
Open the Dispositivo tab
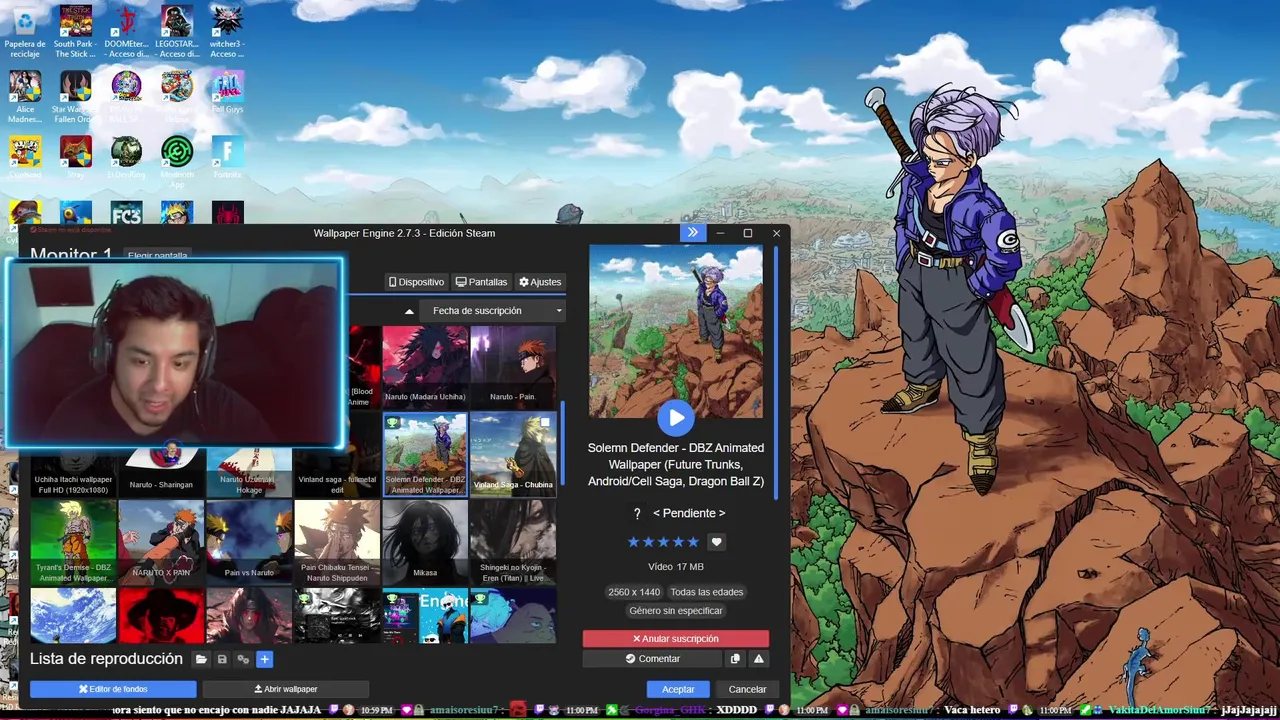(x=416, y=282)
